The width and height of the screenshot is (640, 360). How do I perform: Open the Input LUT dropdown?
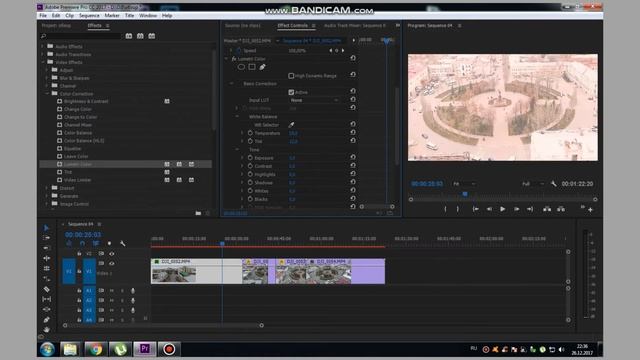click(314, 100)
